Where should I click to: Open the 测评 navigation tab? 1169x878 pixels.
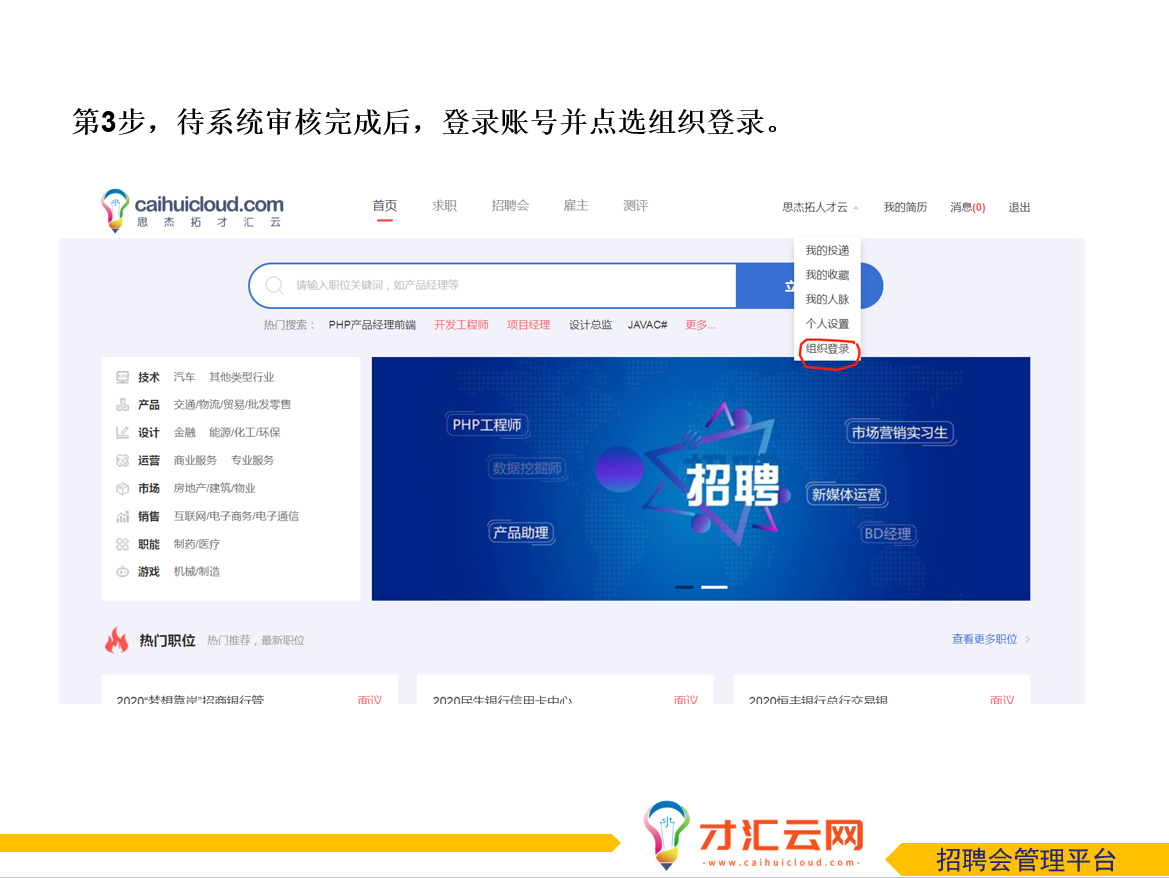click(635, 206)
